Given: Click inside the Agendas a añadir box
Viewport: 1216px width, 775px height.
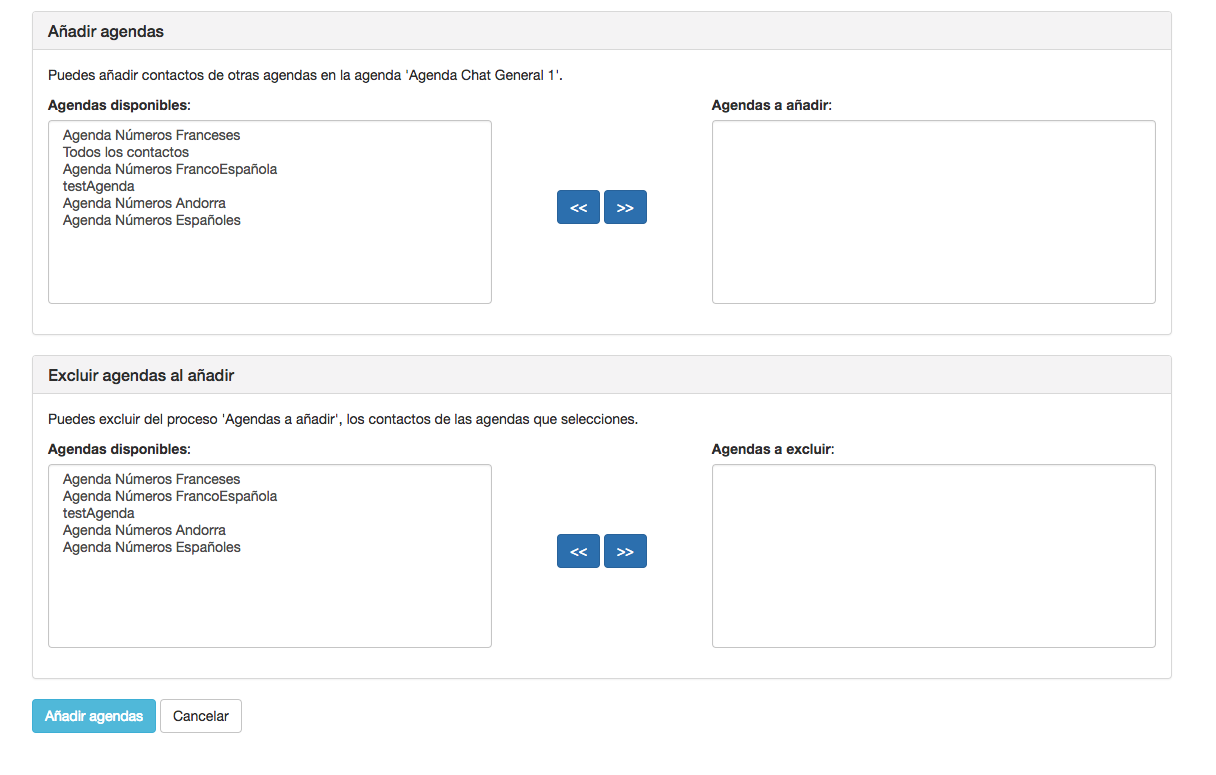Looking at the screenshot, I should [933, 212].
